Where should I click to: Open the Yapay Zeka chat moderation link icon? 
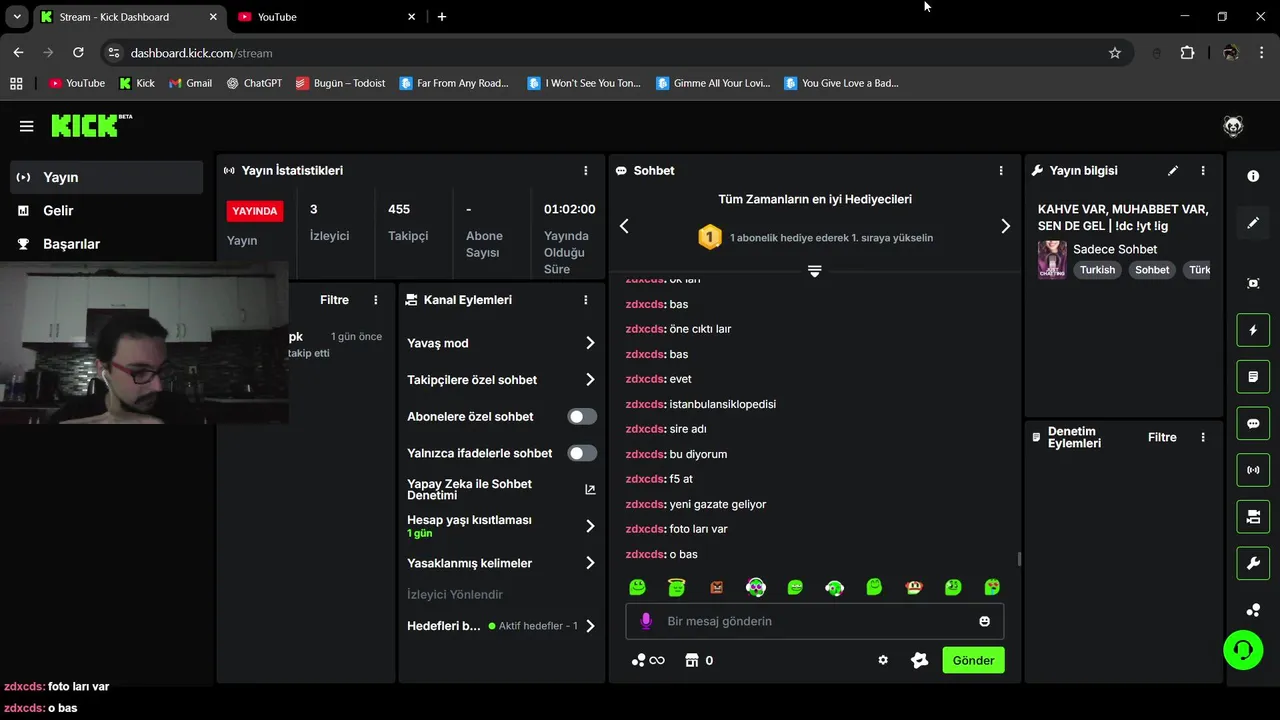(590, 489)
